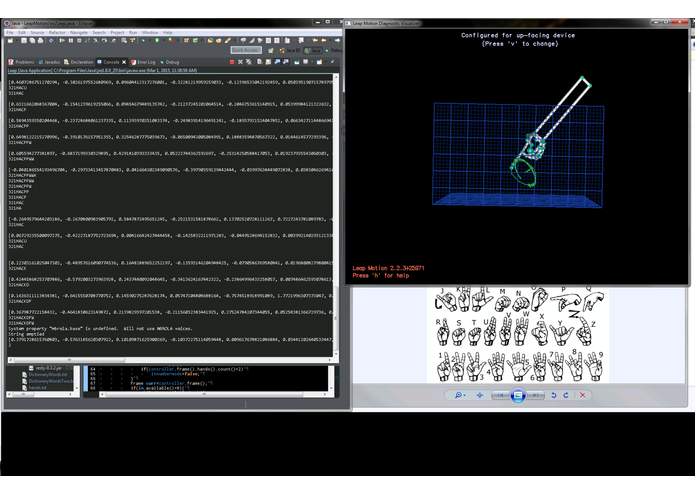This screenshot has height=494, width=695.
Task: Click the Open Console icon
Action: (x=319, y=62)
